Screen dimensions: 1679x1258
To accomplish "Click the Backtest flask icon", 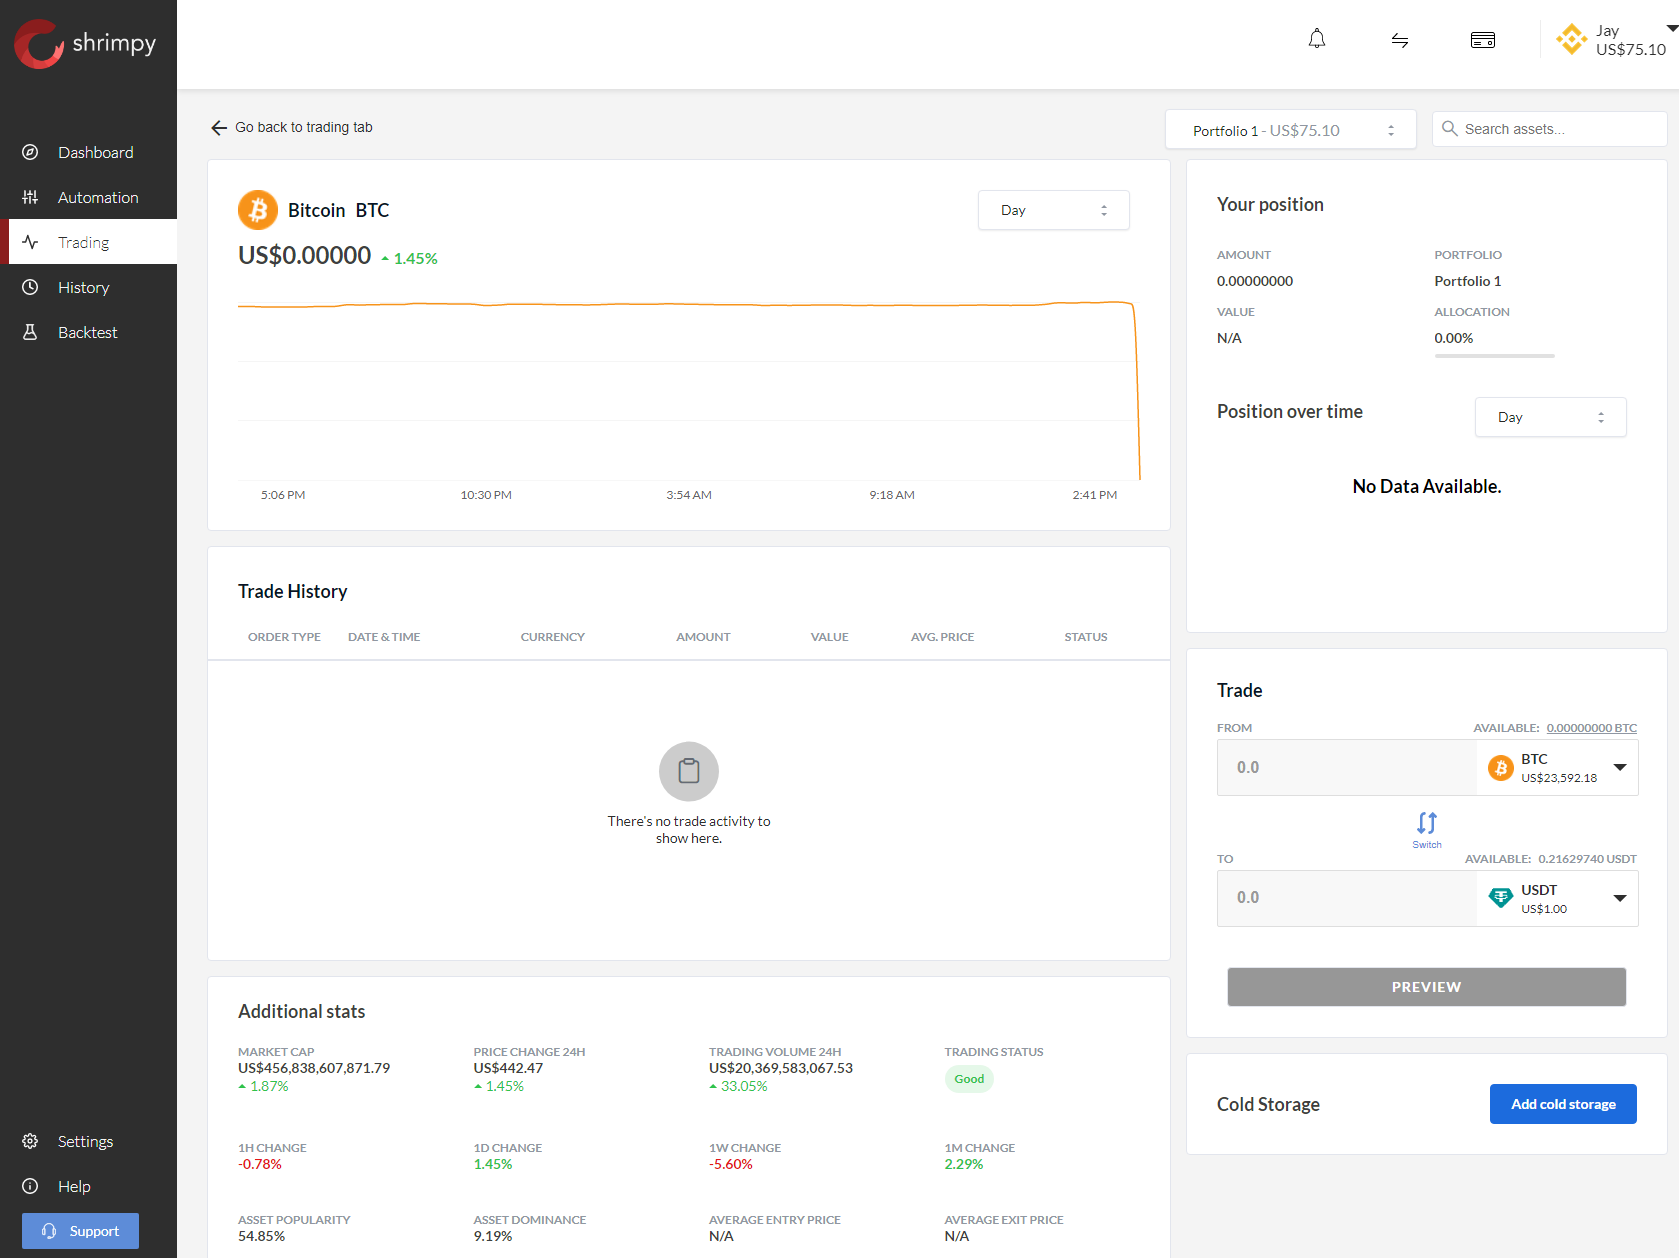I will [x=30, y=332].
